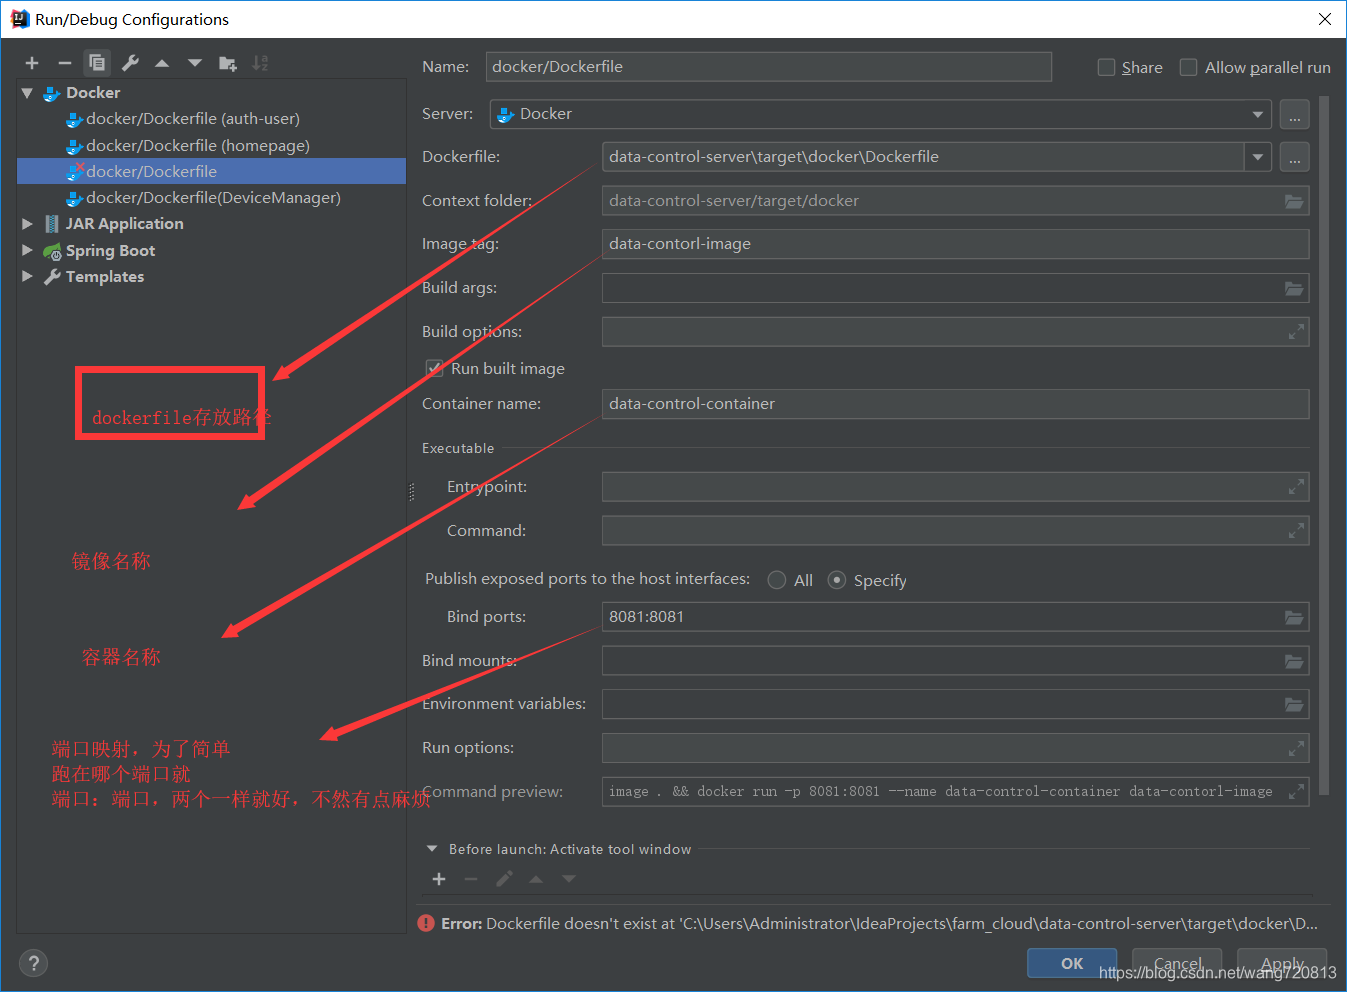Toggle the Run built image checkbox
This screenshot has height=992, width=1347.
pos(435,368)
